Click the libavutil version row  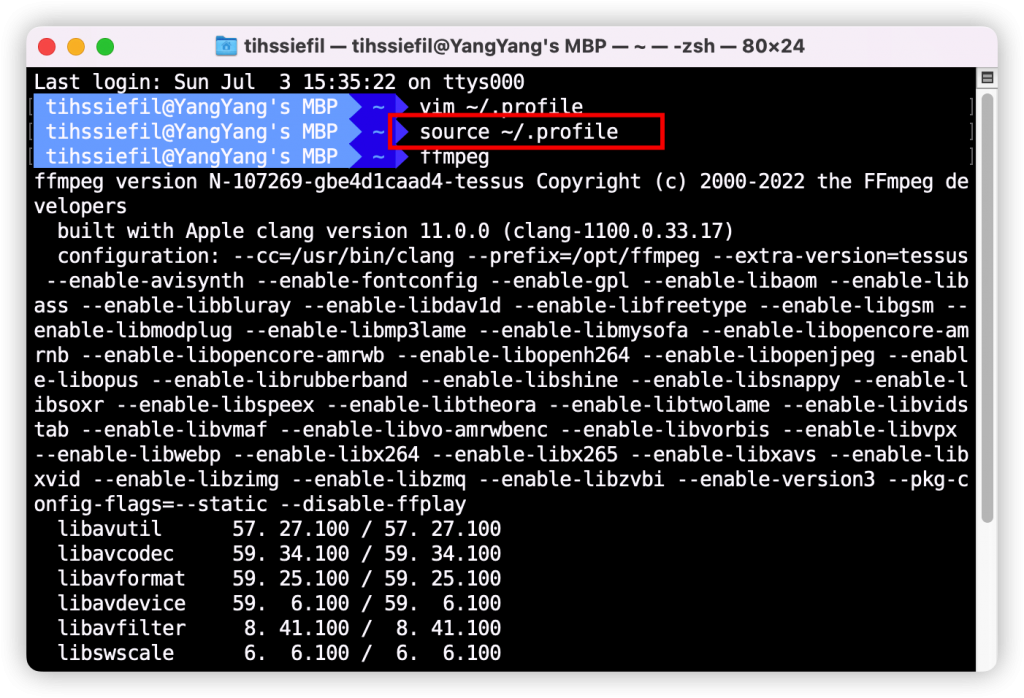pyautogui.click(x=279, y=529)
